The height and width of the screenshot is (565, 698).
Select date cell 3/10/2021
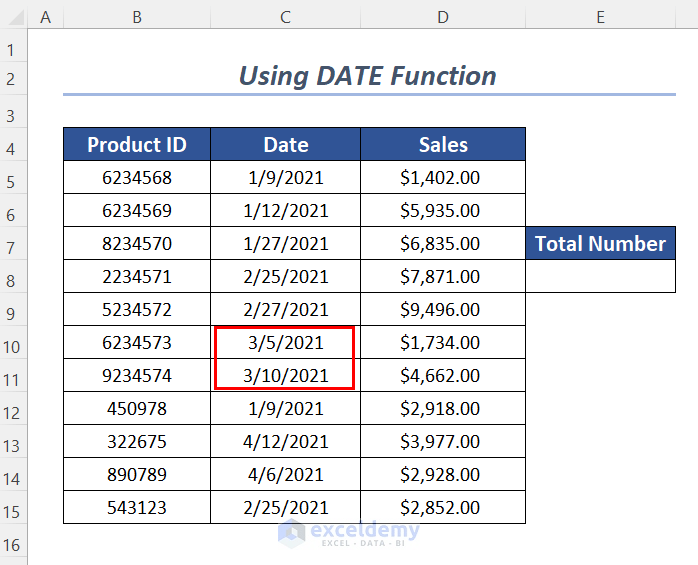285,375
